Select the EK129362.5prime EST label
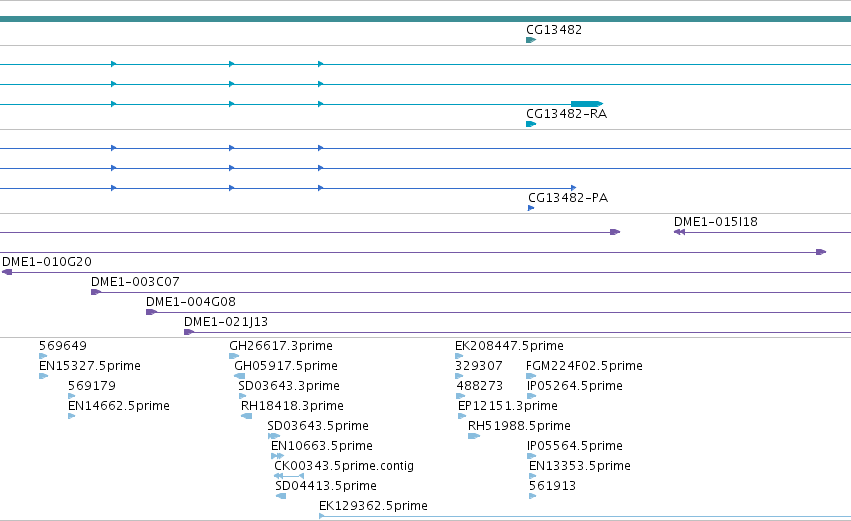The image size is (851, 521). (373, 506)
